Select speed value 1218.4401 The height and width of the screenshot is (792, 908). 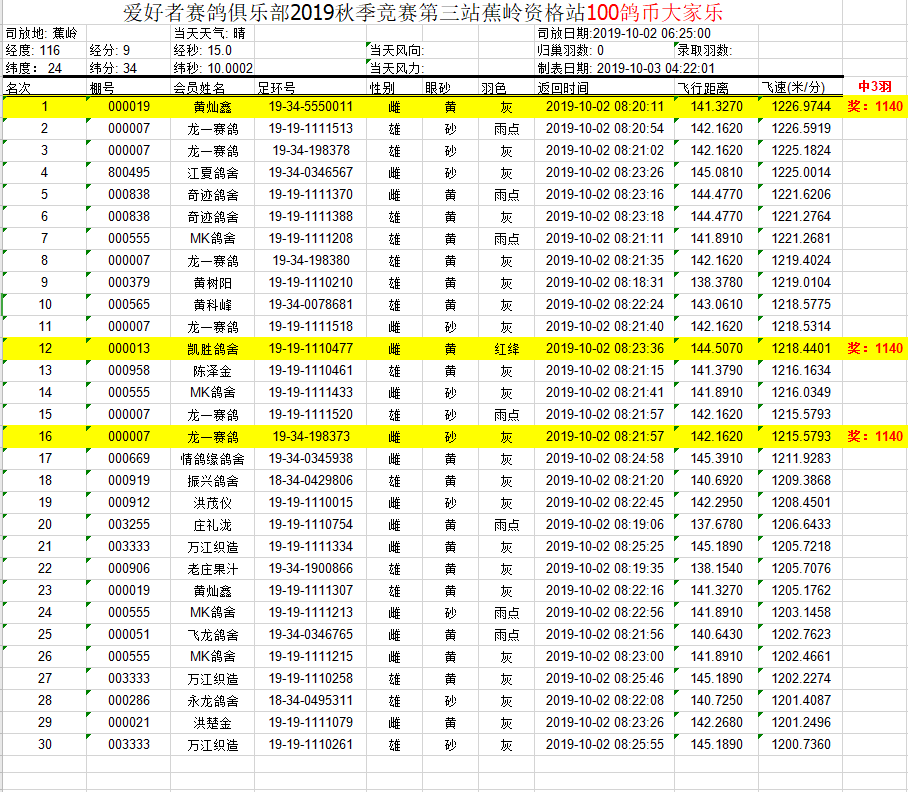tap(801, 349)
